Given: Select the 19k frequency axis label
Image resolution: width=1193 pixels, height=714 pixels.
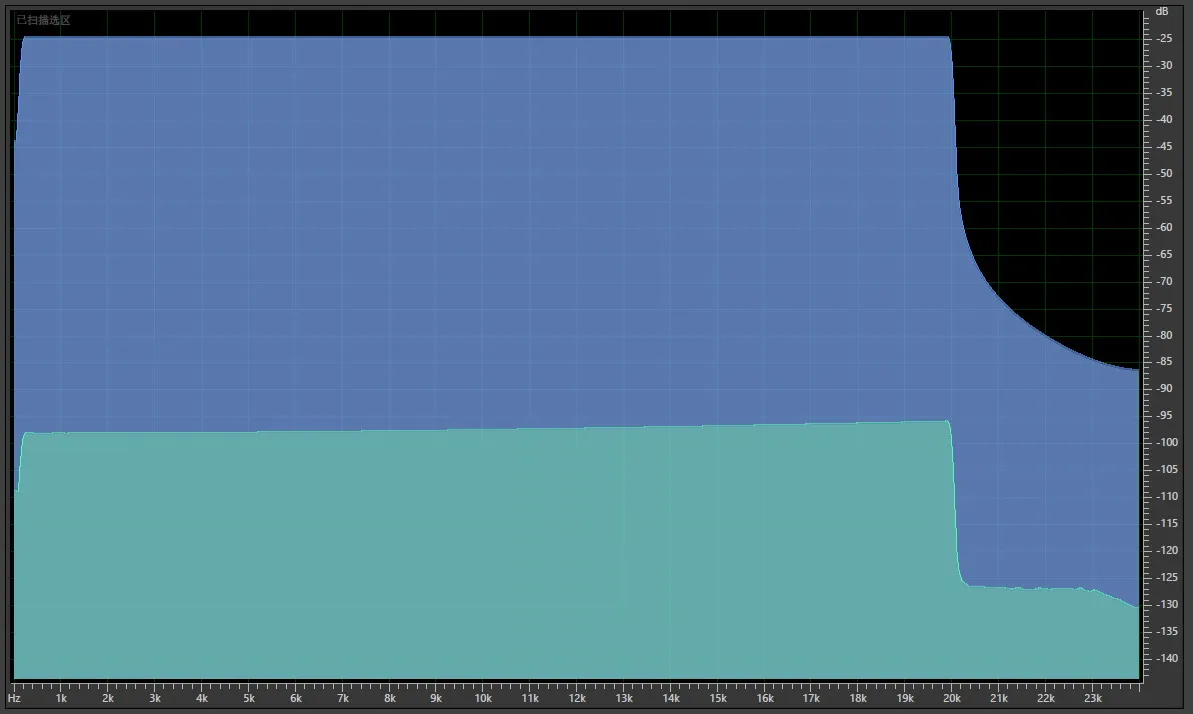Looking at the screenshot, I should tap(905, 698).
